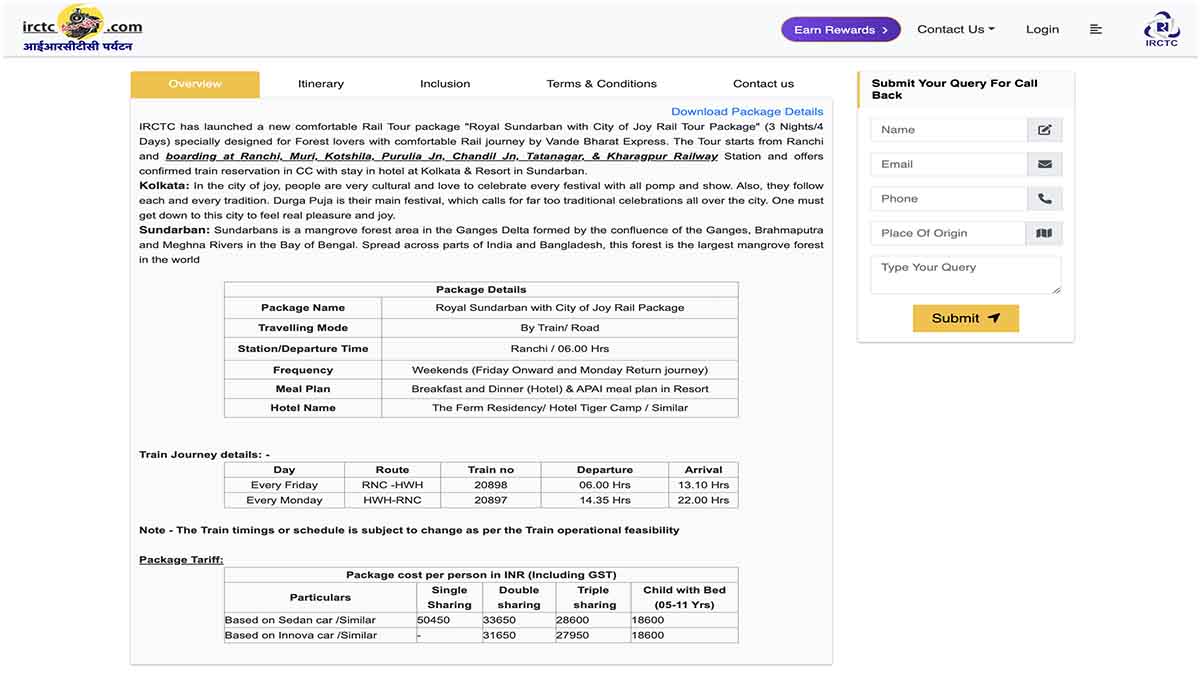Switch to the Itinerary tab
Image resolution: width=1200 pixels, height=675 pixels.
click(x=321, y=84)
